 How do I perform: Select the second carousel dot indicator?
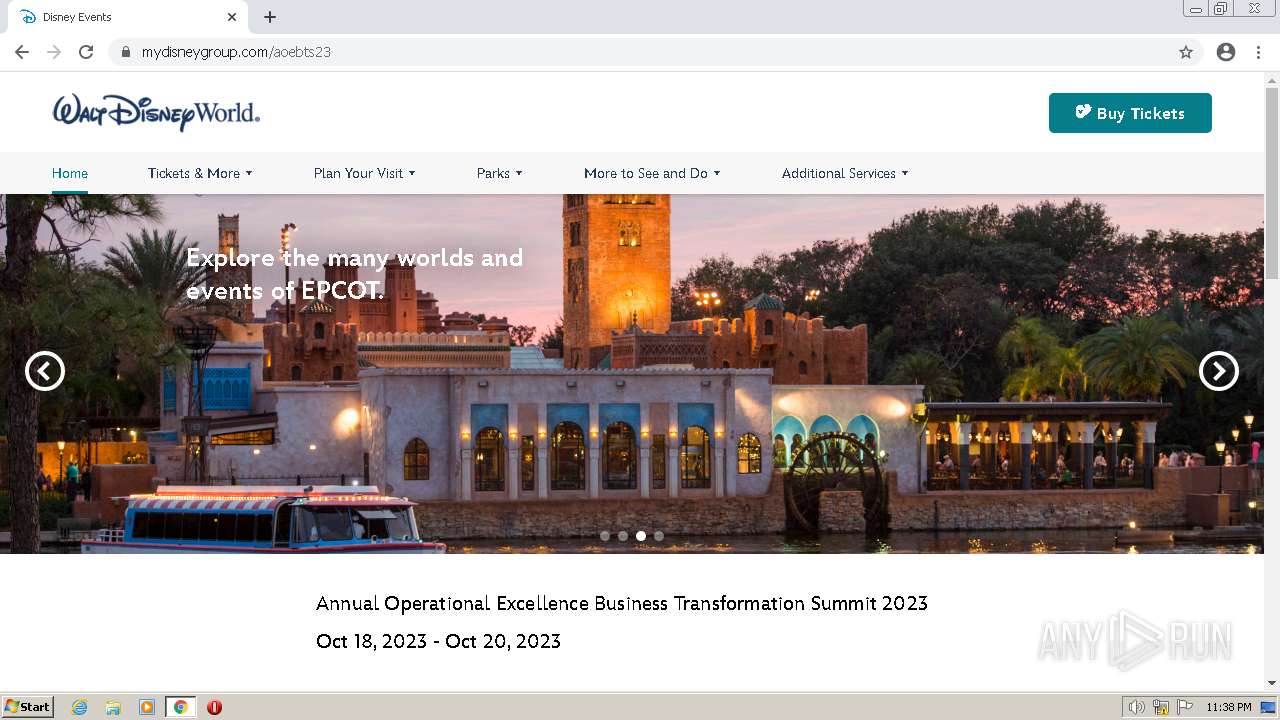click(623, 536)
